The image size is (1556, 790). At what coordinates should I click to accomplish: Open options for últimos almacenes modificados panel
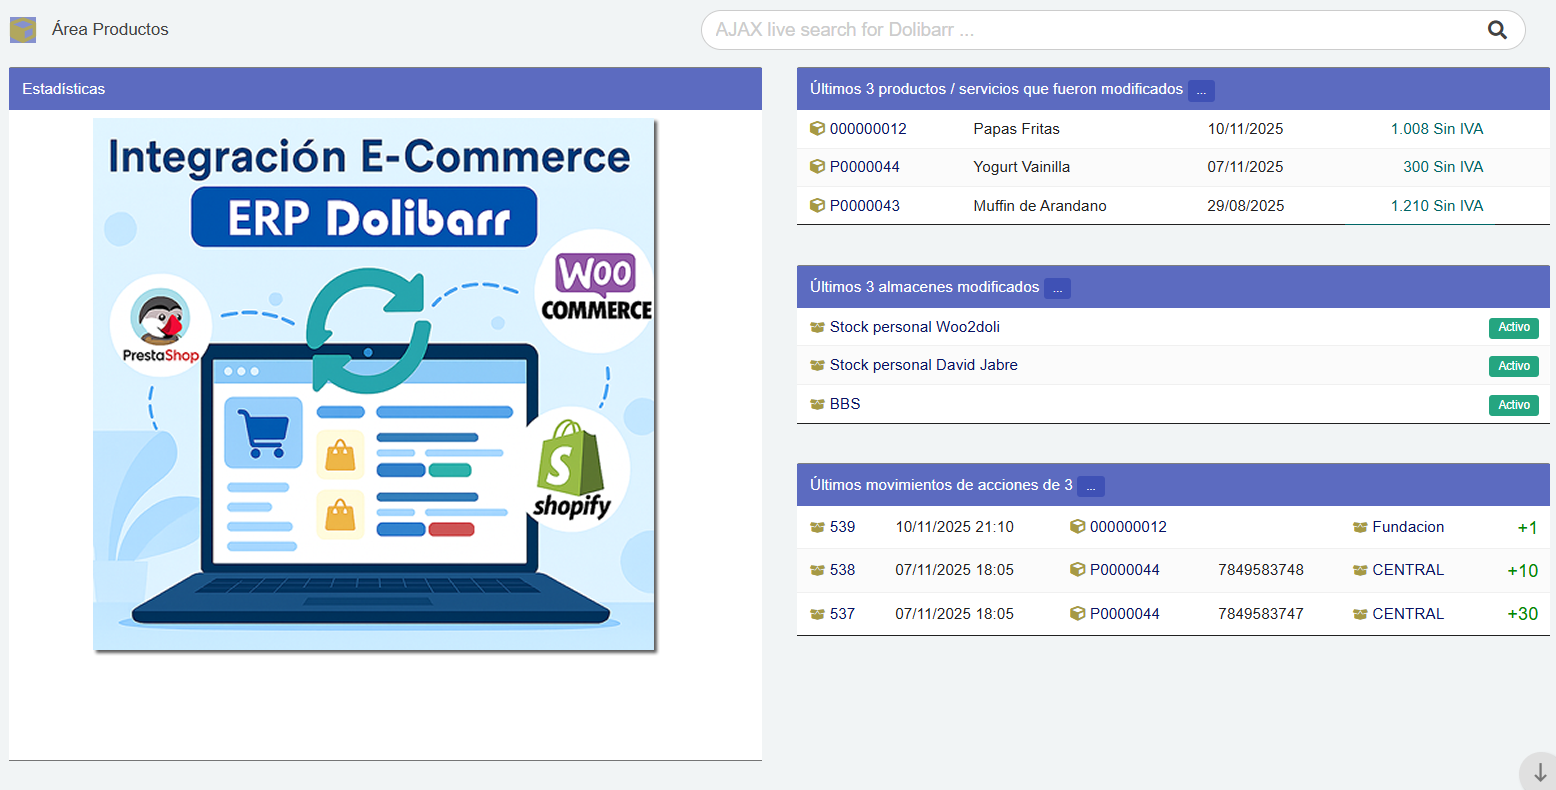click(x=1057, y=288)
